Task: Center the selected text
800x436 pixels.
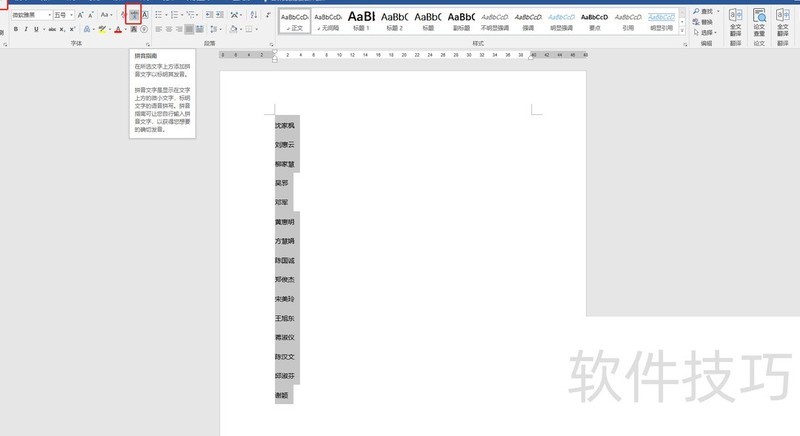Action: 169,29
